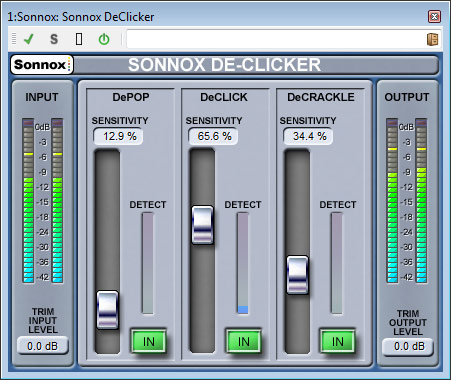This screenshot has height=380, width=451.
Task: Click the SONNOX DE-CLICKER title banner
Action: pos(224,65)
